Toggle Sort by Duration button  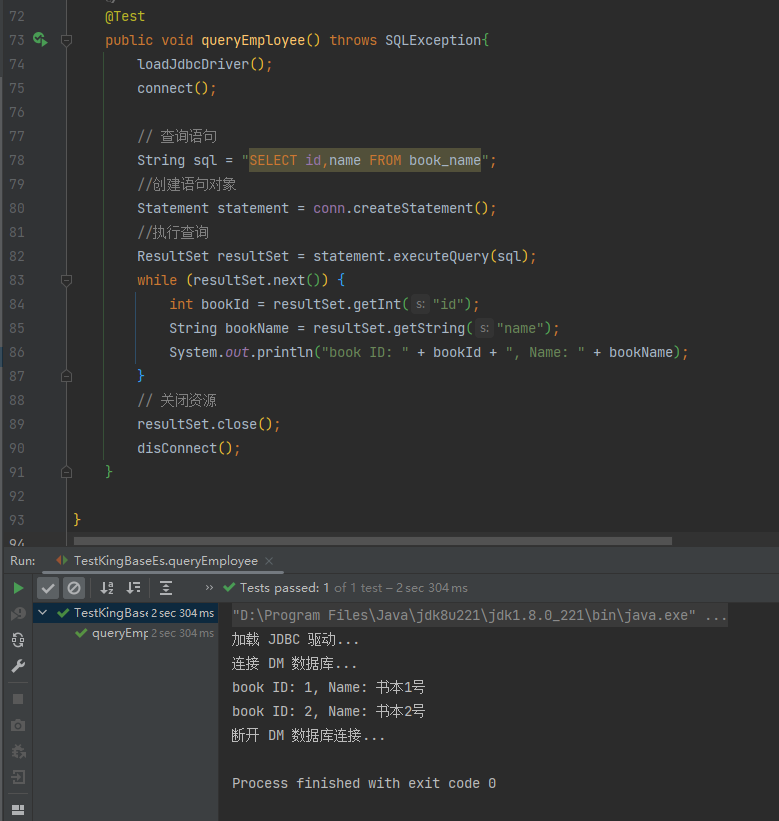coord(133,588)
